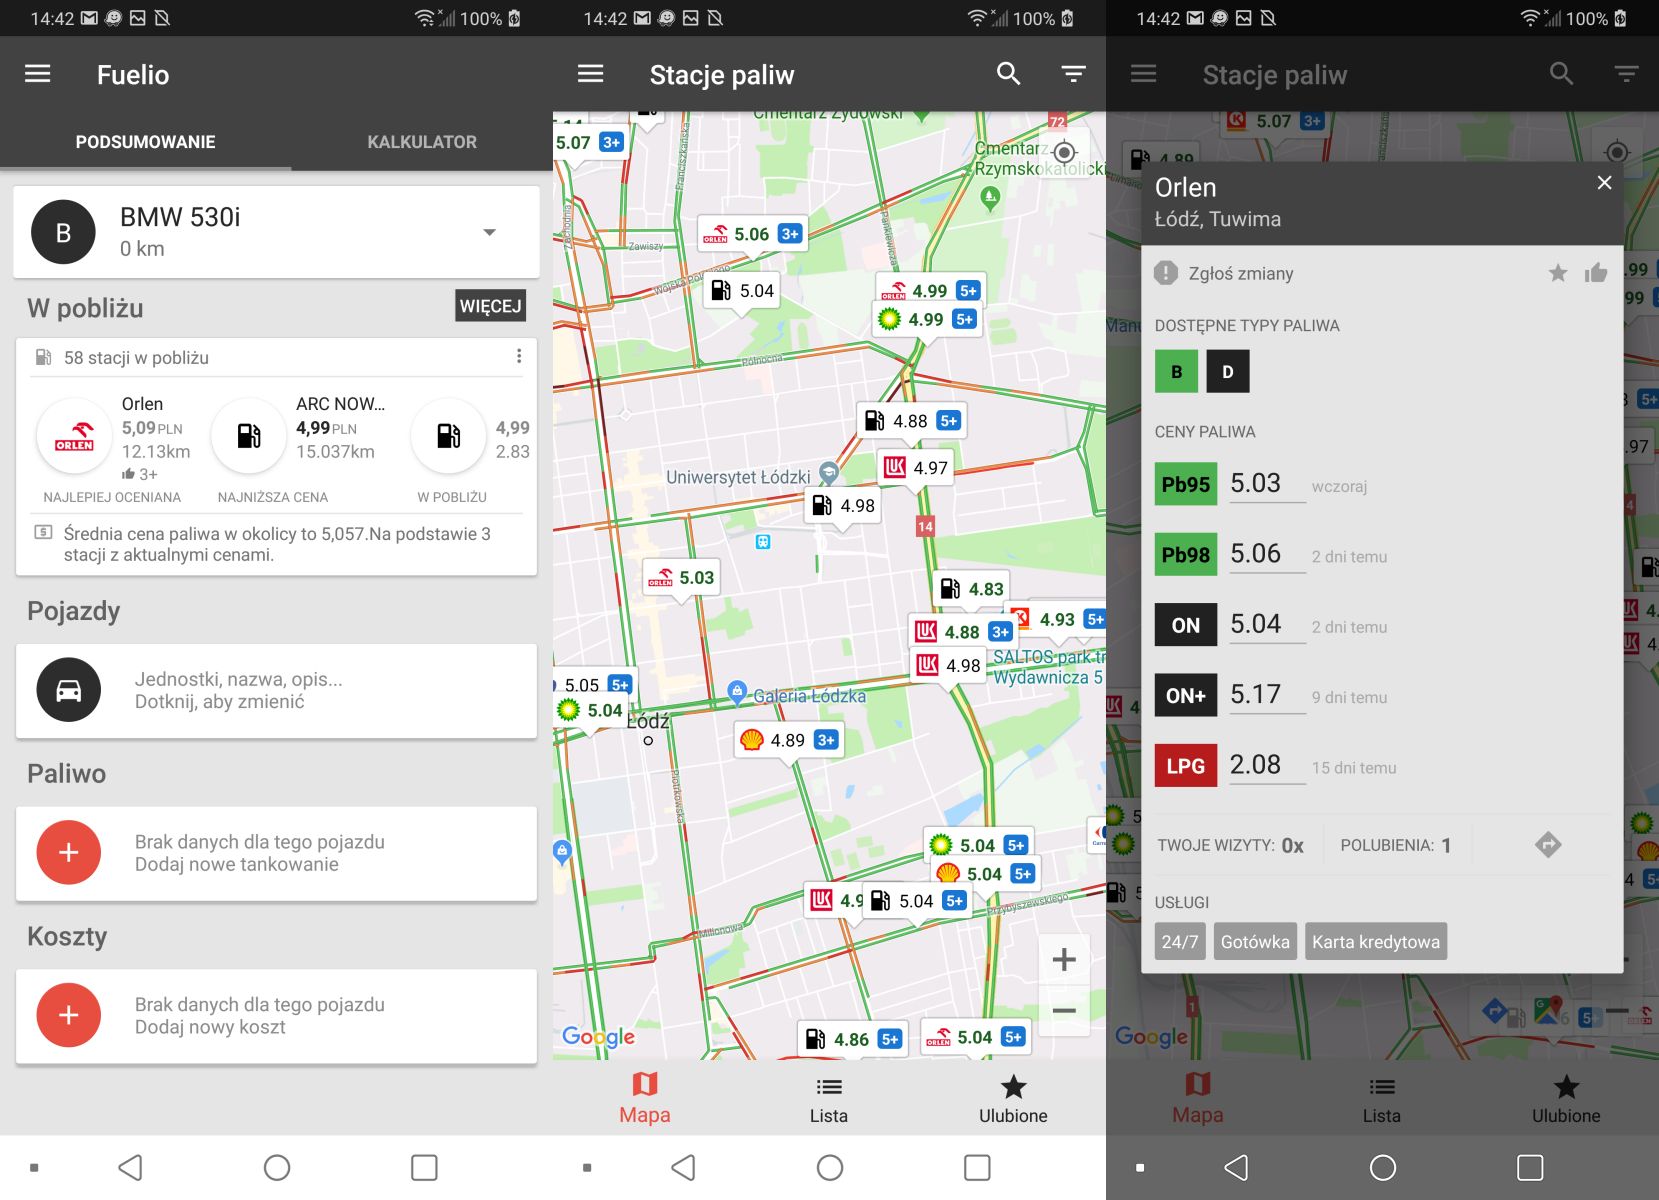
Task: Tap the Karta kredytowa service chip
Action: (x=1376, y=941)
